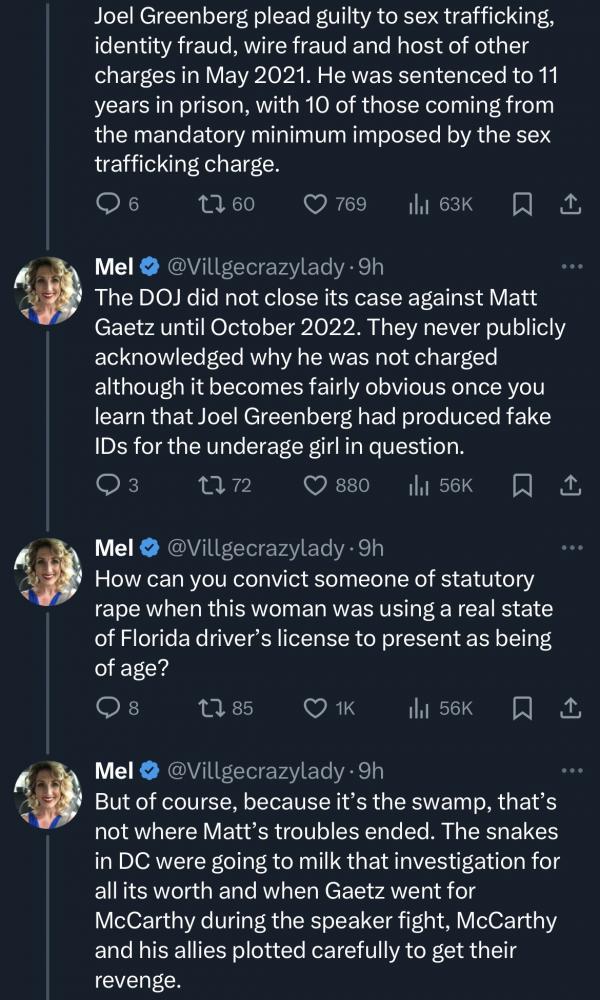Open @Villgecrazylady profile from DOJ tweet
This screenshot has width=600, height=1000.
tap(255, 267)
